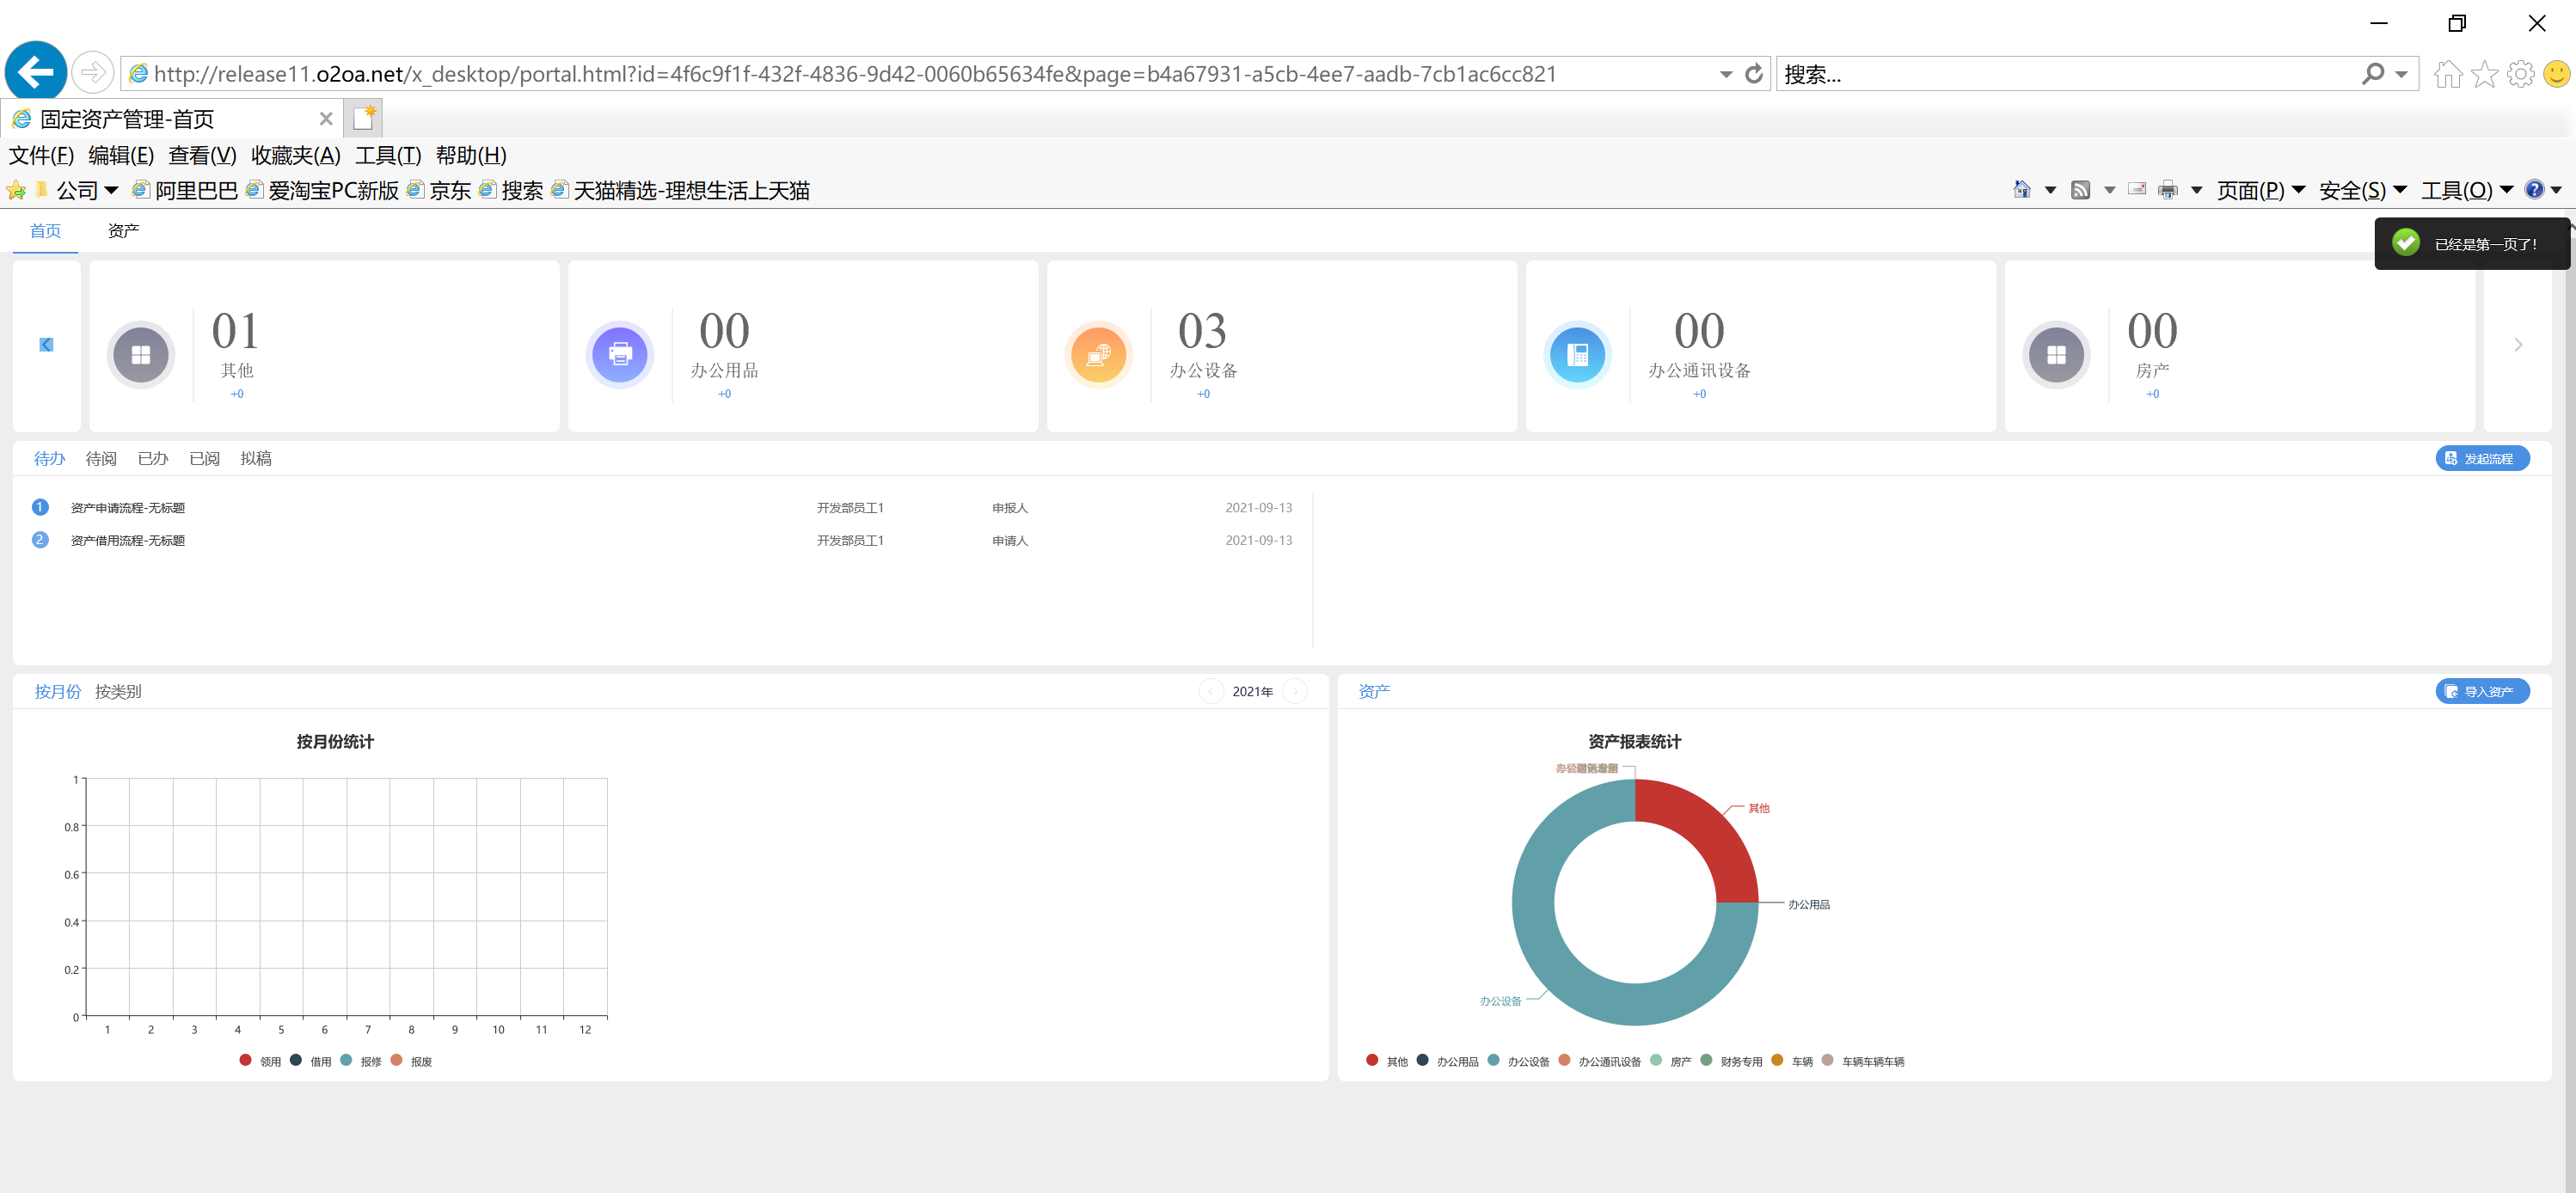Click the 发起流程 button

(x=2482, y=458)
